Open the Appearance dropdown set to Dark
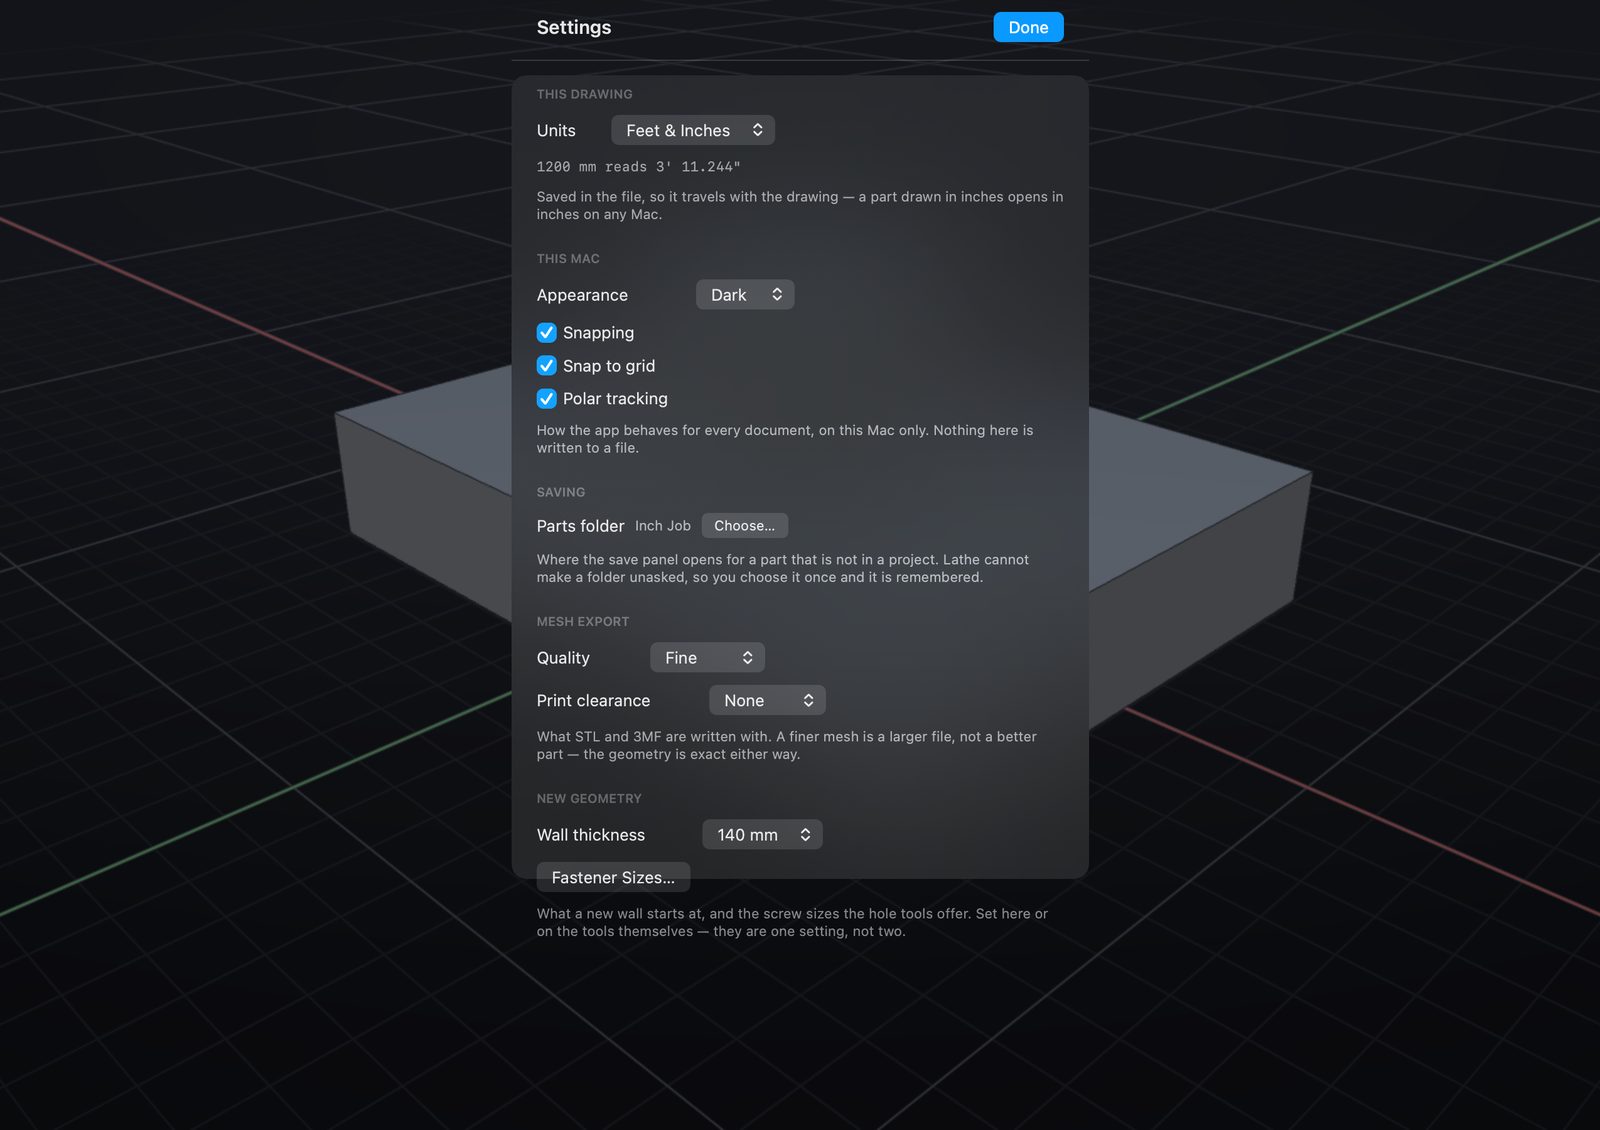This screenshot has width=1600, height=1130. point(745,295)
